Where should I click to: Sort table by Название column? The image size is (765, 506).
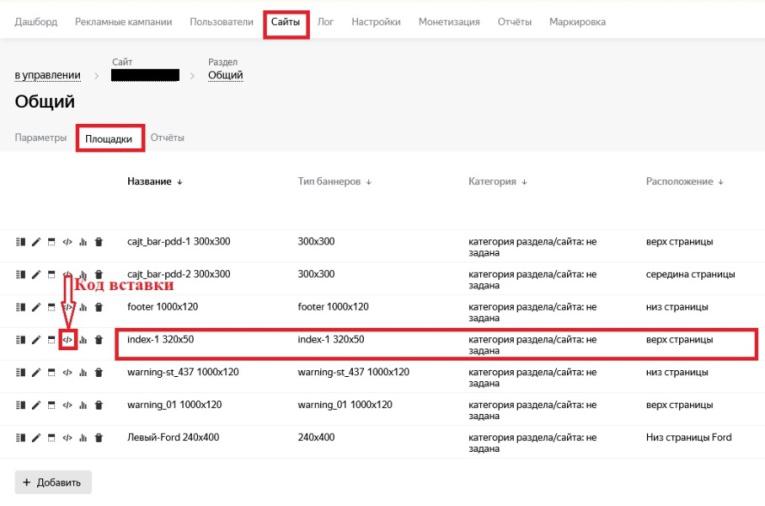coord(155,182)
